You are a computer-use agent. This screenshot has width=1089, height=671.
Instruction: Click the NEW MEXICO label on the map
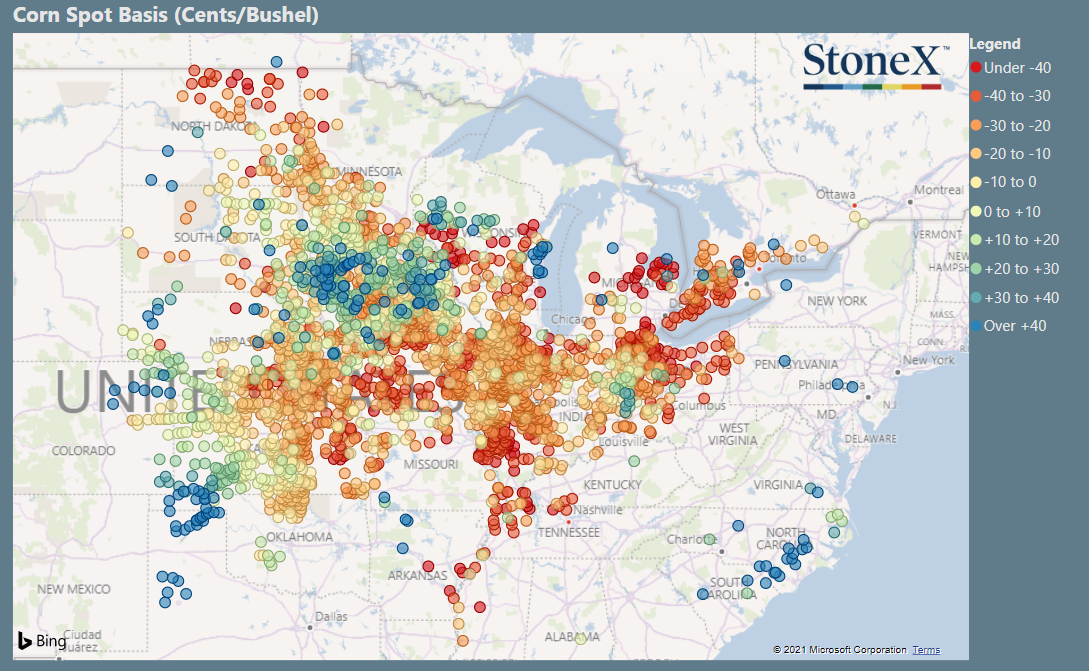pyautogui.click(x=74, y=589)
